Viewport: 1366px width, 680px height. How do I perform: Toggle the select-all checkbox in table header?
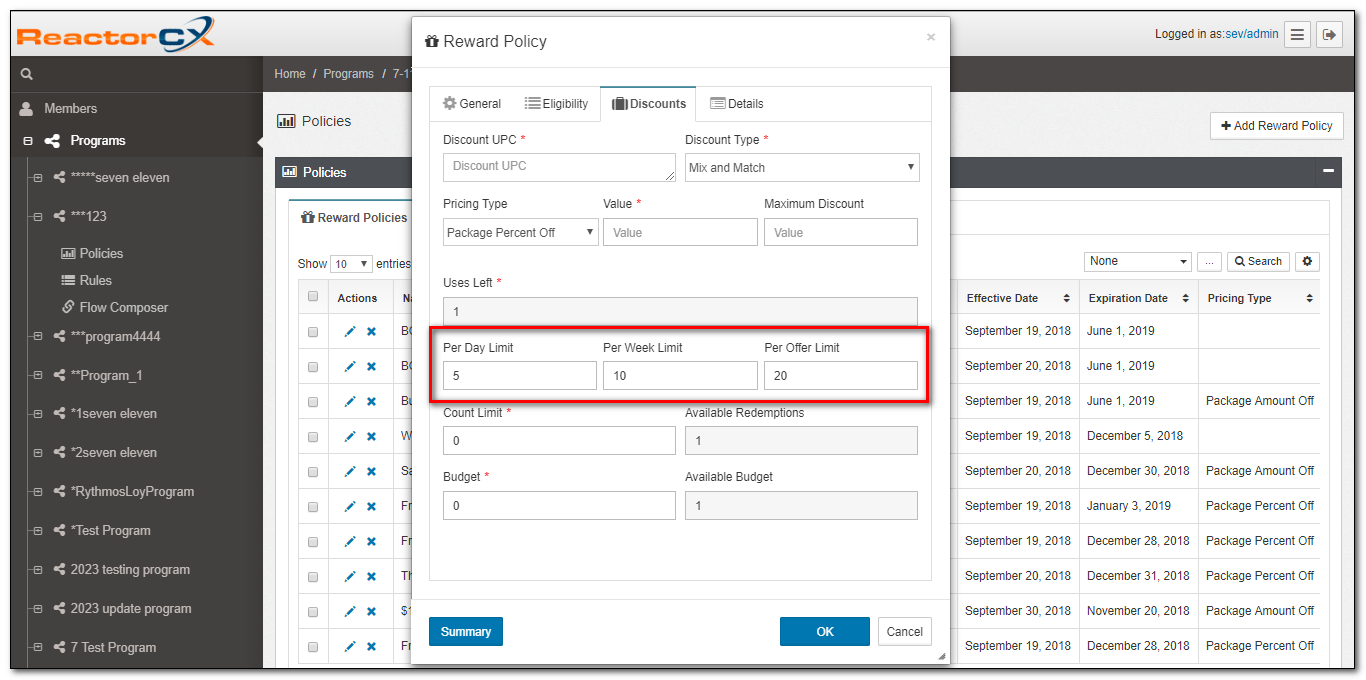coord(313,297)
